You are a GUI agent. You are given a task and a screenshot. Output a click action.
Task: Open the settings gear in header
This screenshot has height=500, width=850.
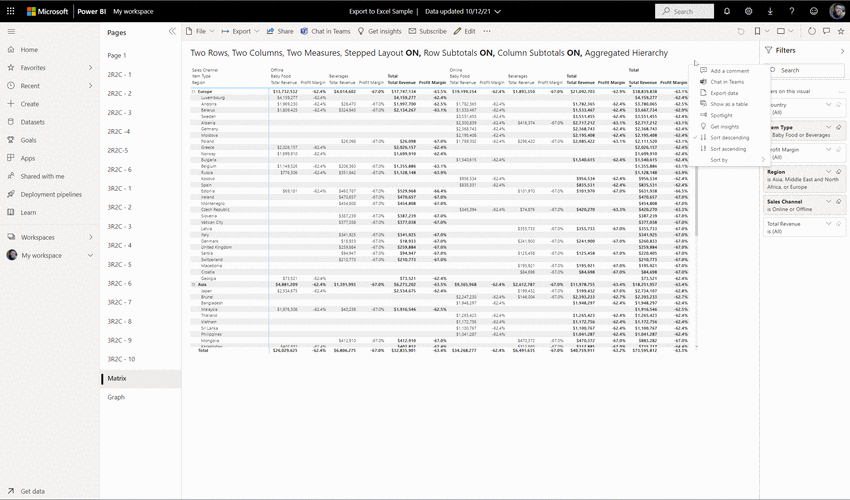[749, 11]
